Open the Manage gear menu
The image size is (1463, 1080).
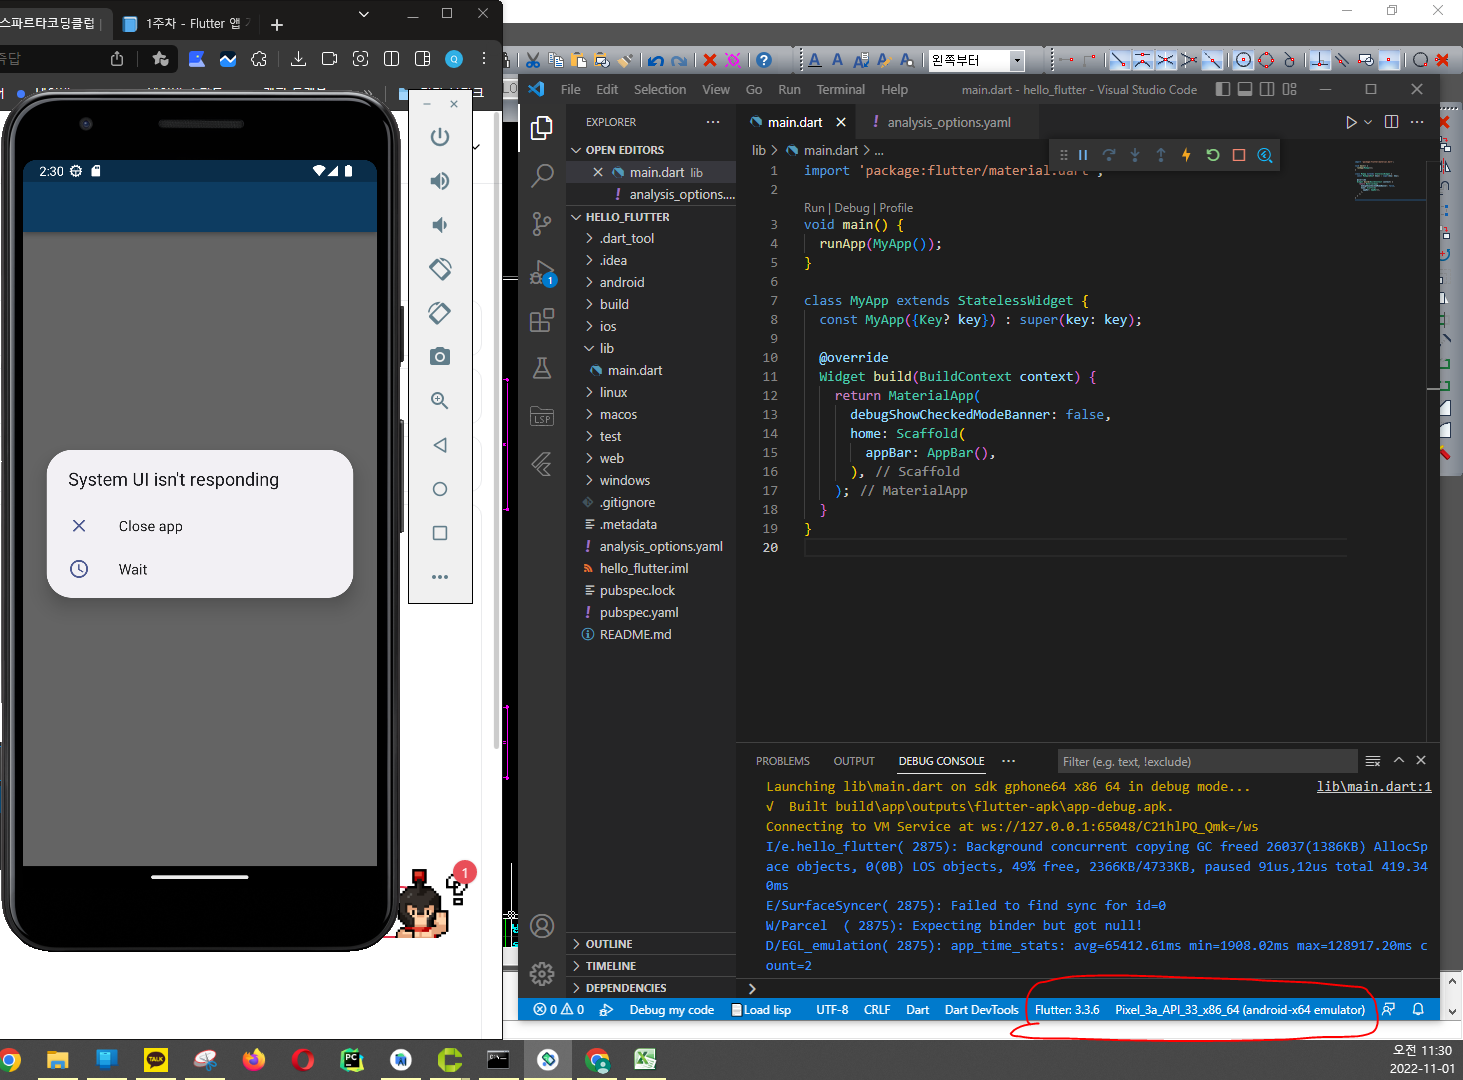[x=542, y=973]
